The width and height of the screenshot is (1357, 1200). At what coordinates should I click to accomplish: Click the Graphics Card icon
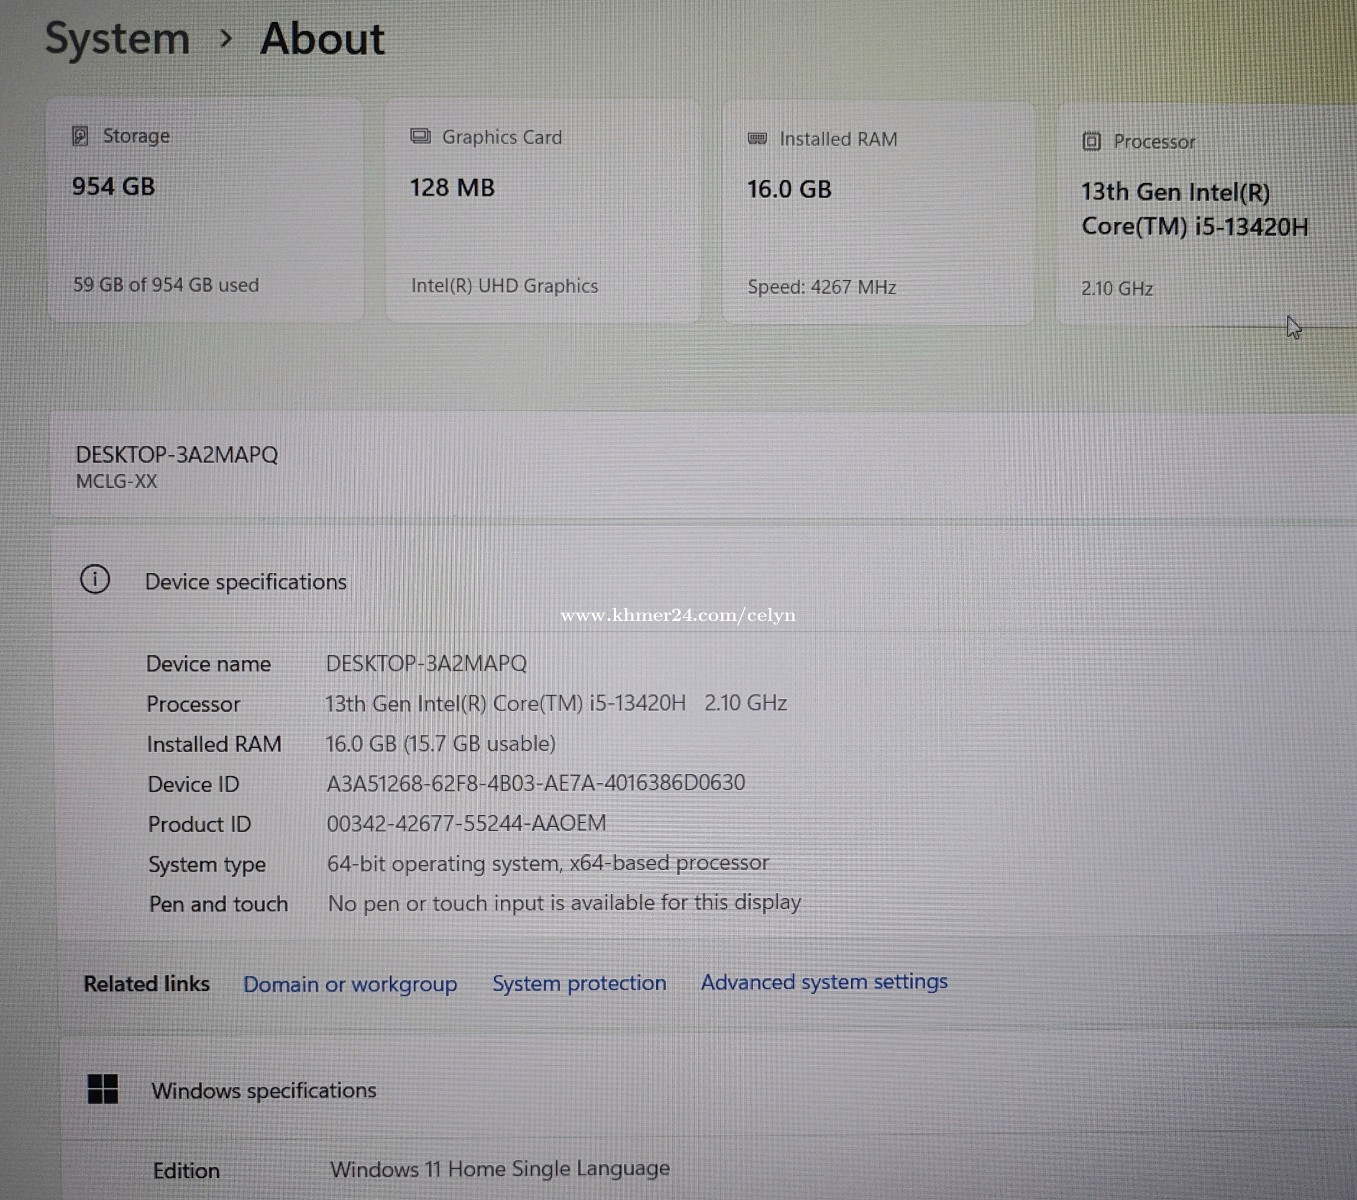tap(420, 137)
